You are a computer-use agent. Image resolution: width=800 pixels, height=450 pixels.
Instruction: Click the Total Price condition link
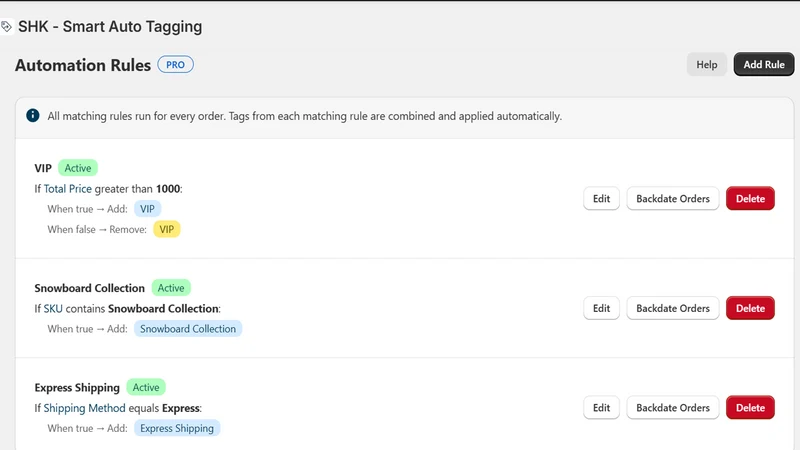pyautogui.click(x=68, y=189)
